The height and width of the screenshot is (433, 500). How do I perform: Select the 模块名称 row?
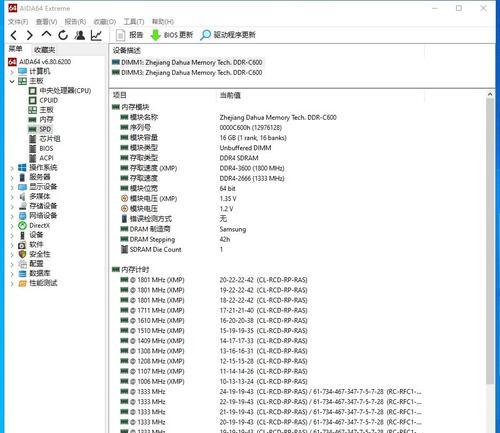pos(228,117)
